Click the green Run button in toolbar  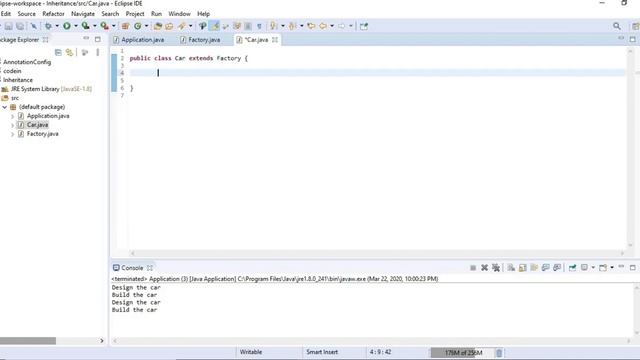[67, 26]
